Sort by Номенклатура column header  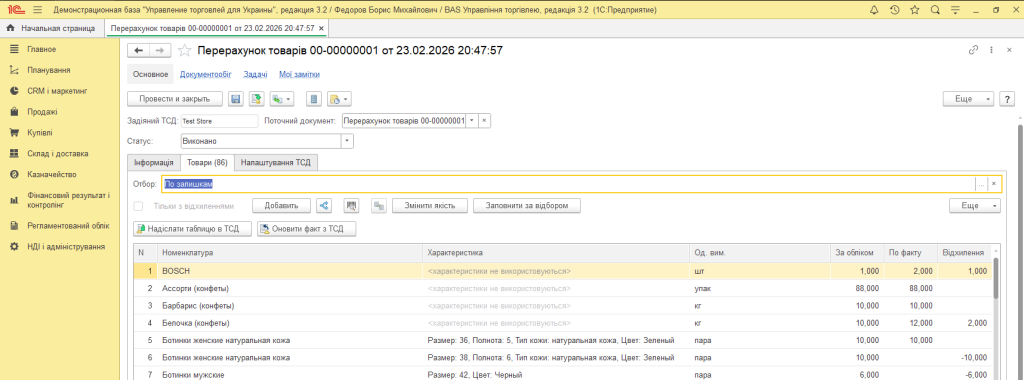[290, 252]
